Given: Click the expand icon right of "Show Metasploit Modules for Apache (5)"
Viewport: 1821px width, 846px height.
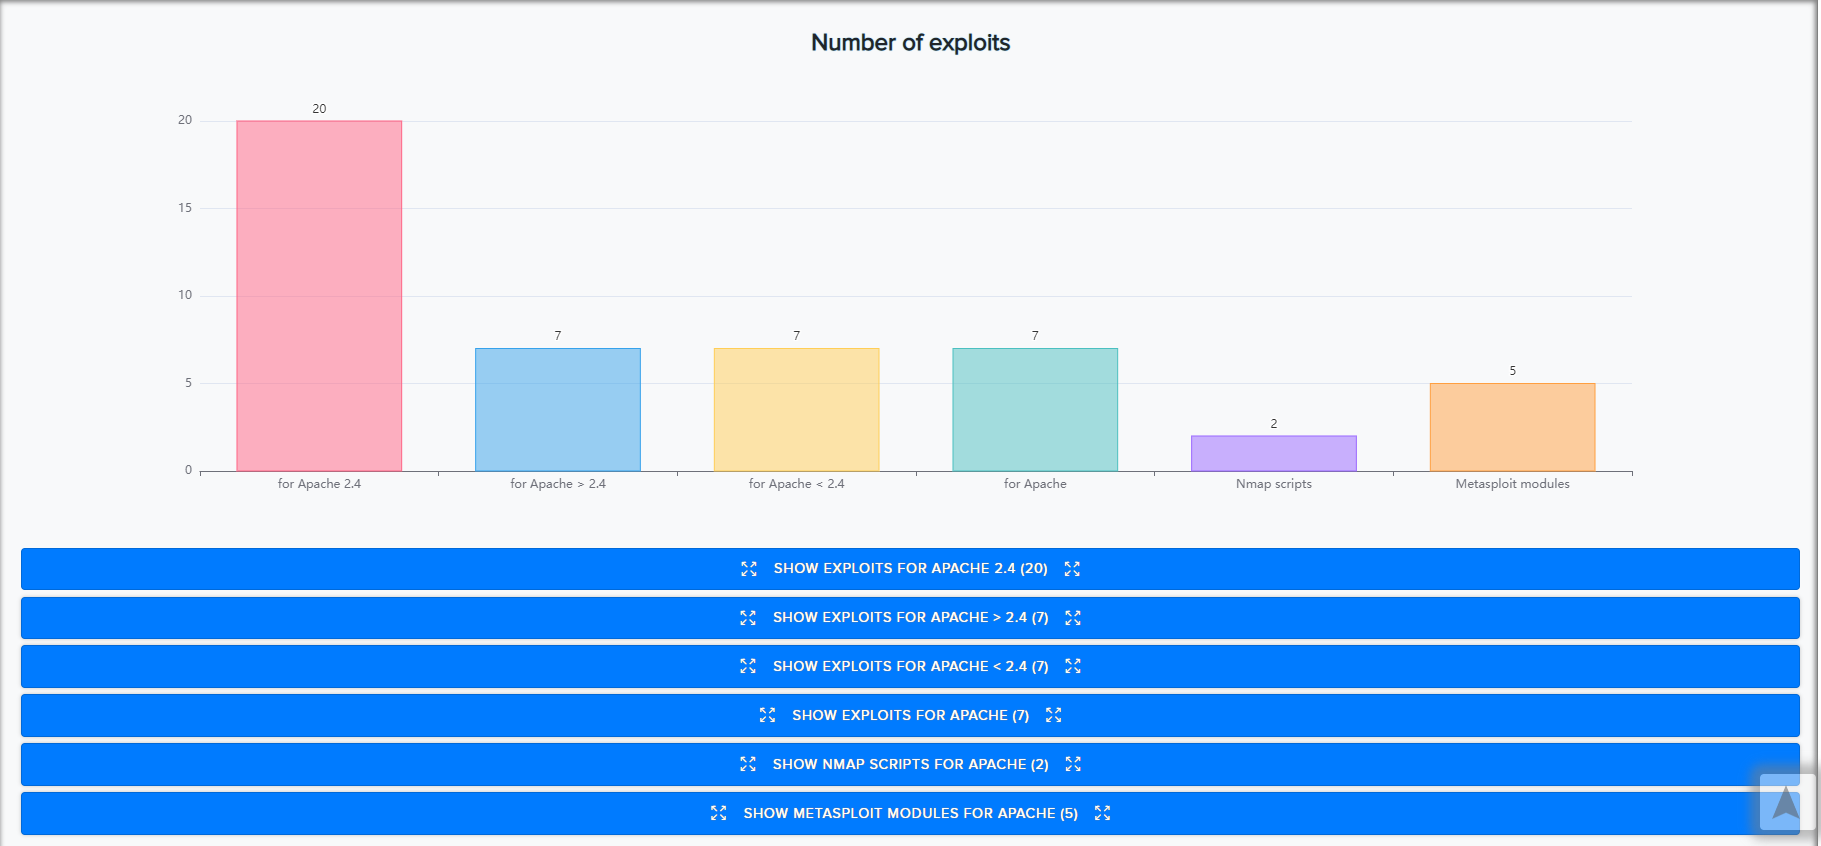Looking at the screenshot, I should click(1102, 813).
